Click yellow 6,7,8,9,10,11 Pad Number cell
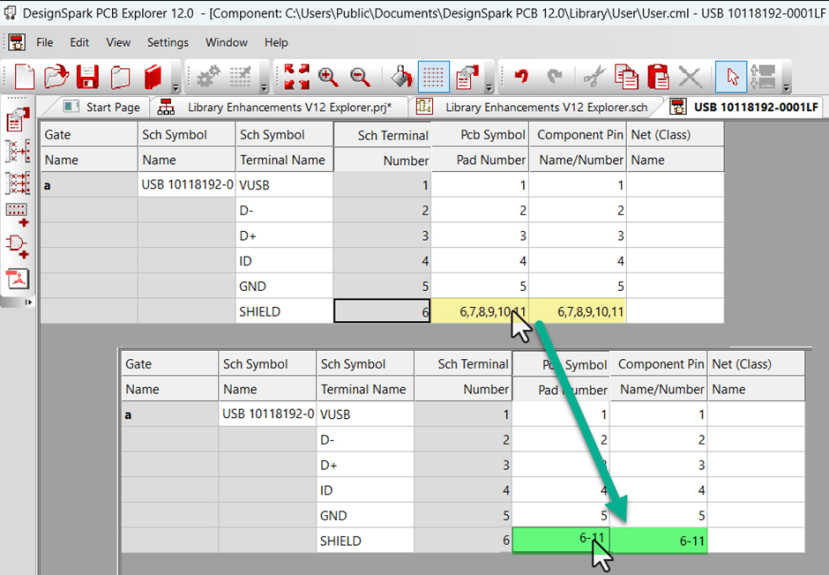The height and width of the screenshot is (575, 829). (480, 312)
